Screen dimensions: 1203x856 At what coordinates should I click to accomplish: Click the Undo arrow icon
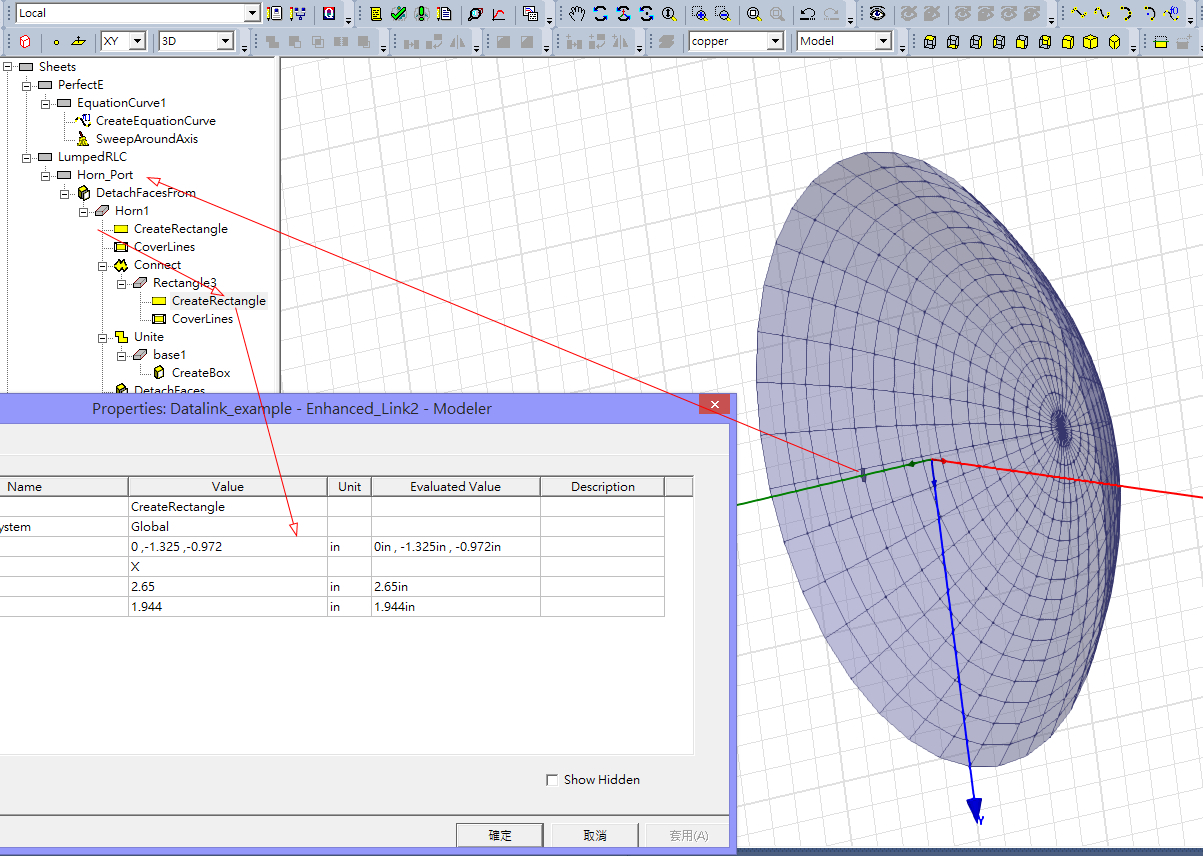pos(808,14)
